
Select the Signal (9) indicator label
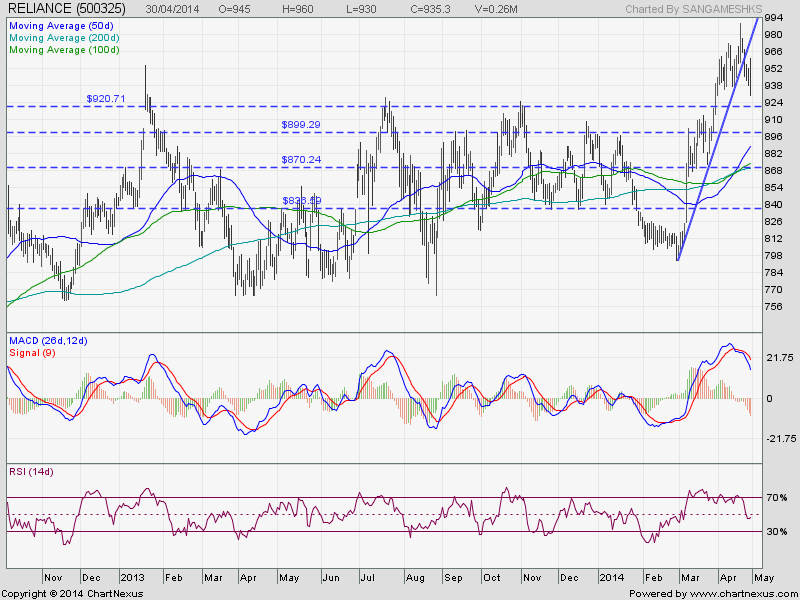[x=32, y=353]
